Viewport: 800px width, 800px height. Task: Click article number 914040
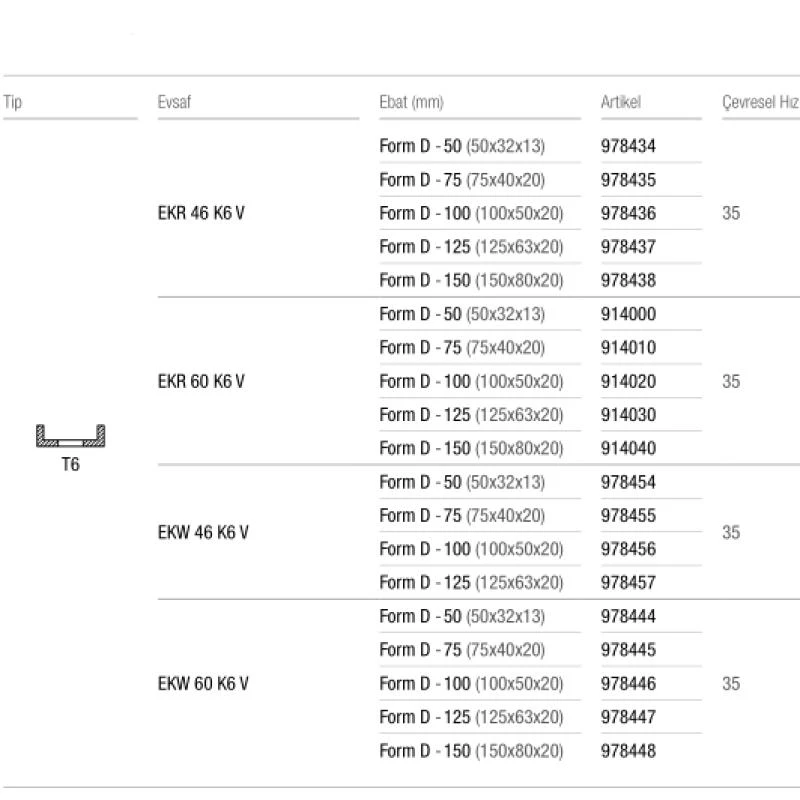tap(628, 448)
